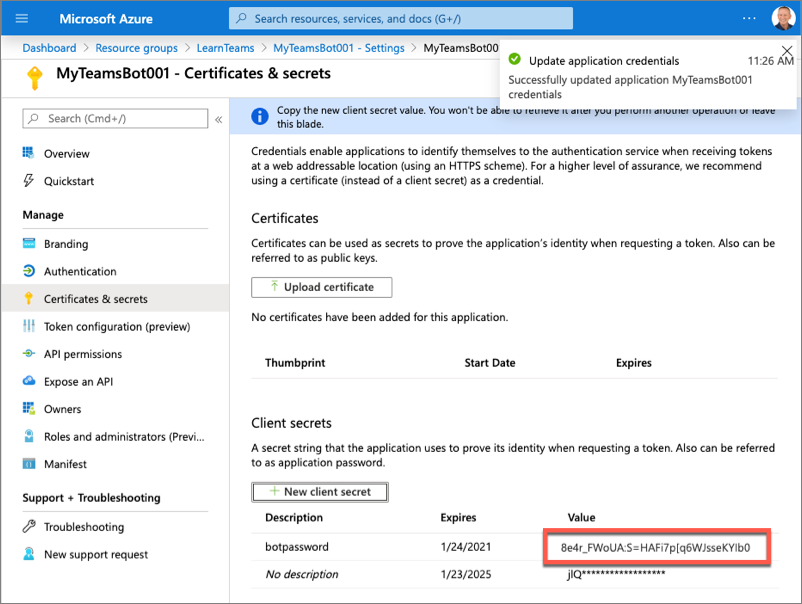The height and width of the screenshot is (604, 802).
Task: Open Expose an API
Action: [x=78, y=382]
